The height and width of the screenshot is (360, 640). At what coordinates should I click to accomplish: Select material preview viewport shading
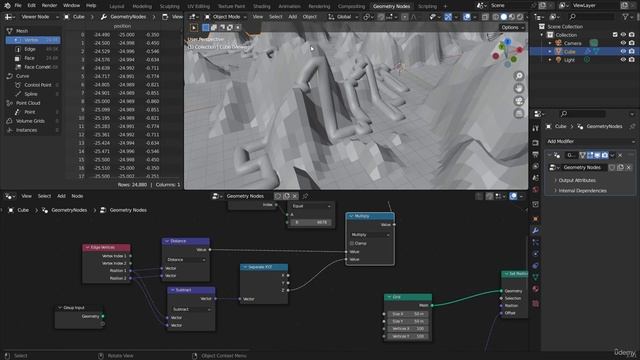coord(511,17)
